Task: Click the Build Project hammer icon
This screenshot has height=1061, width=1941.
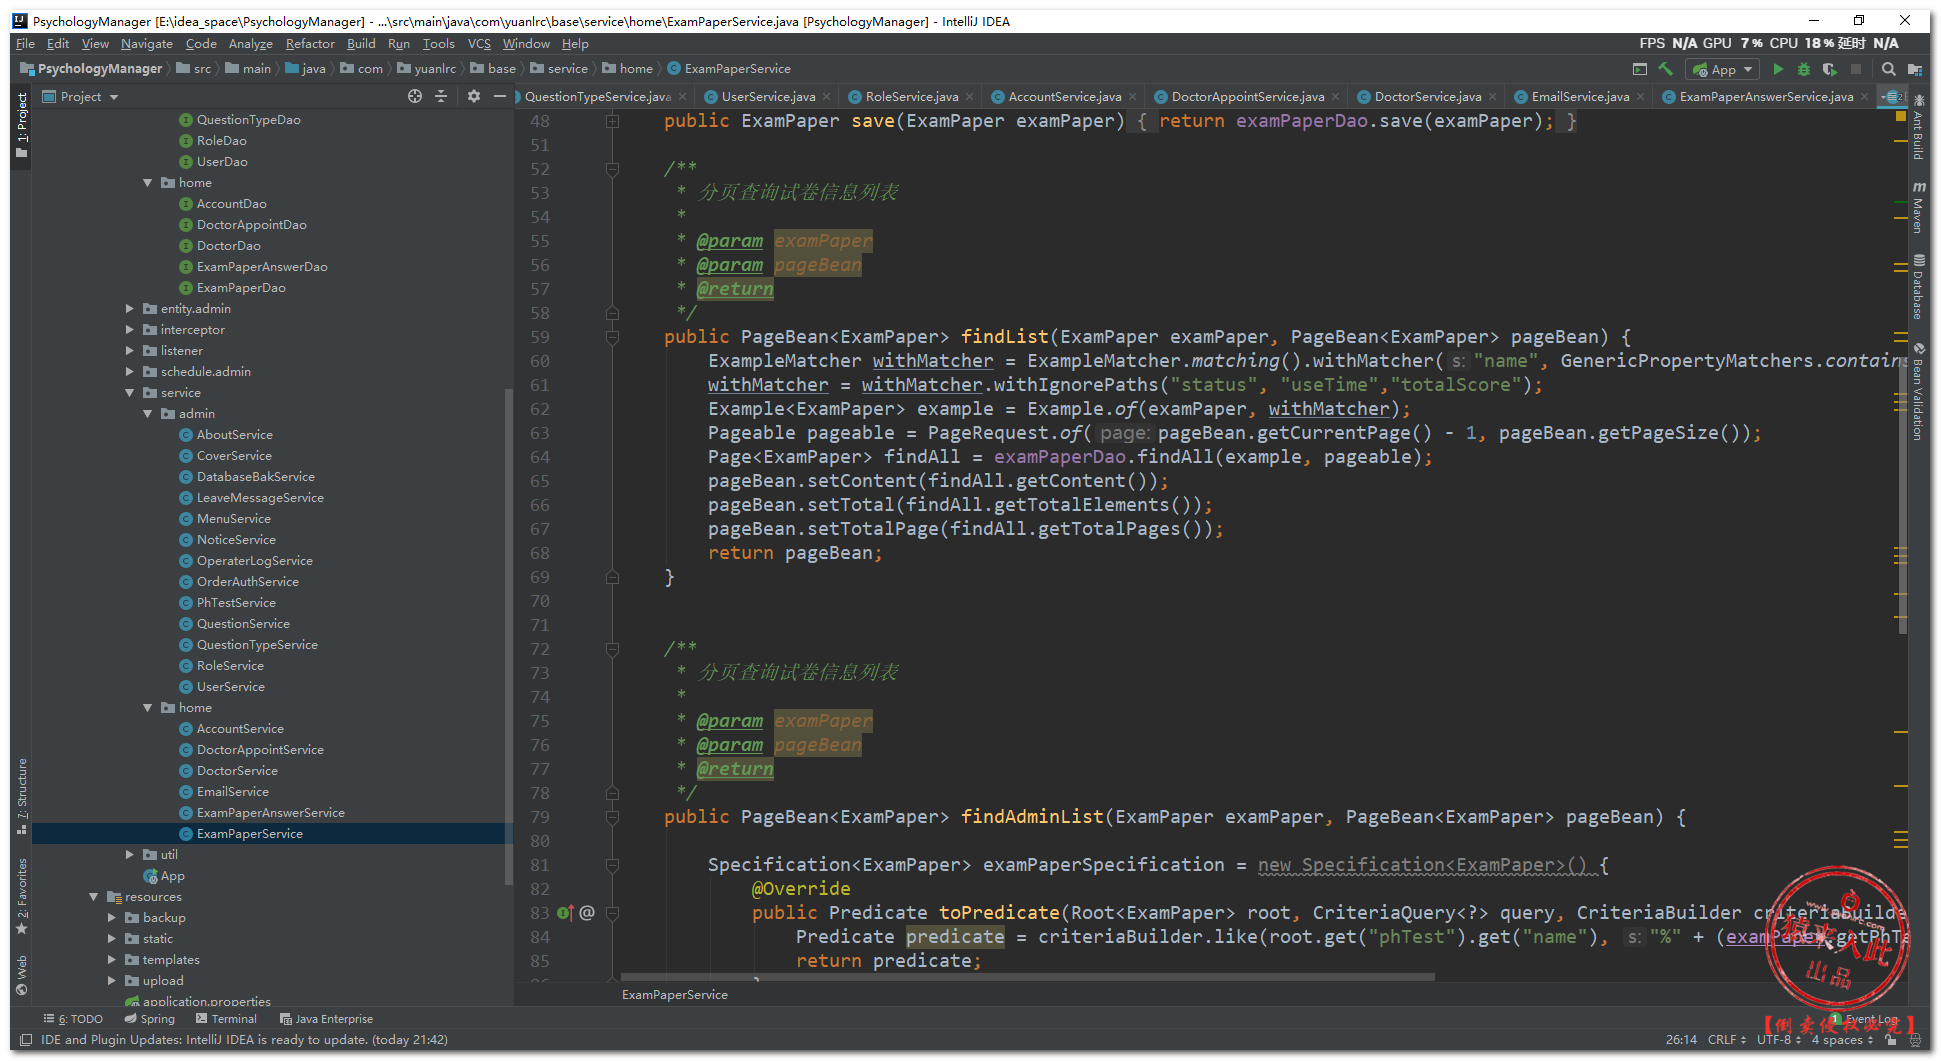Action: tap(1665, 69)
